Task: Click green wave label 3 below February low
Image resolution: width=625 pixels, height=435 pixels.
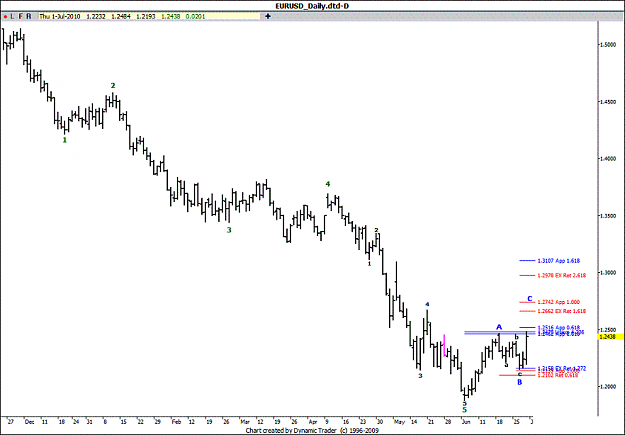Action: point(229,230)
